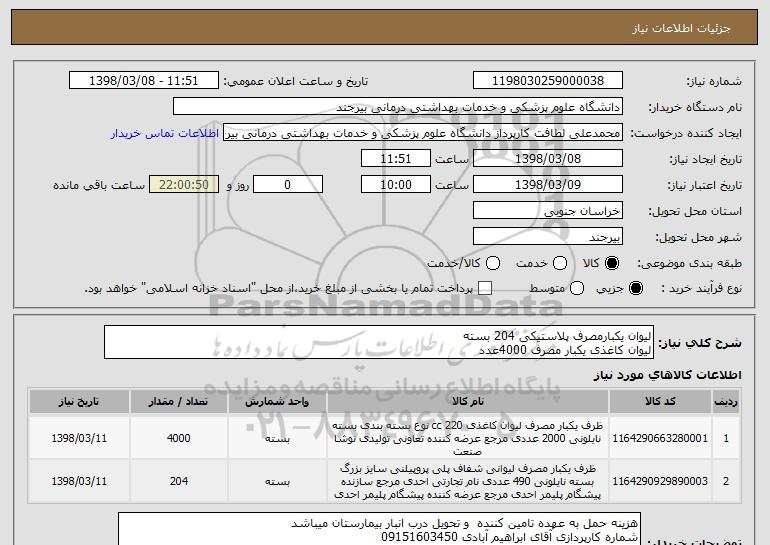
Task: Click the بسته unit cell in row 1
Action: 277,438
